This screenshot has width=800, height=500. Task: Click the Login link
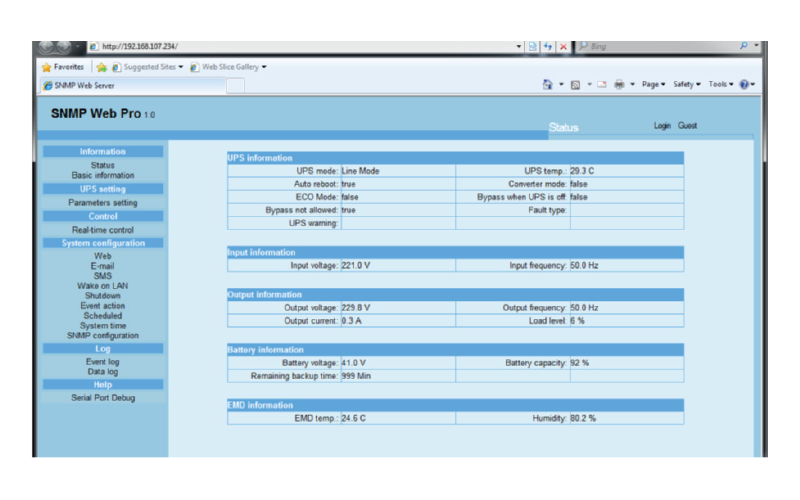point(662,126)
